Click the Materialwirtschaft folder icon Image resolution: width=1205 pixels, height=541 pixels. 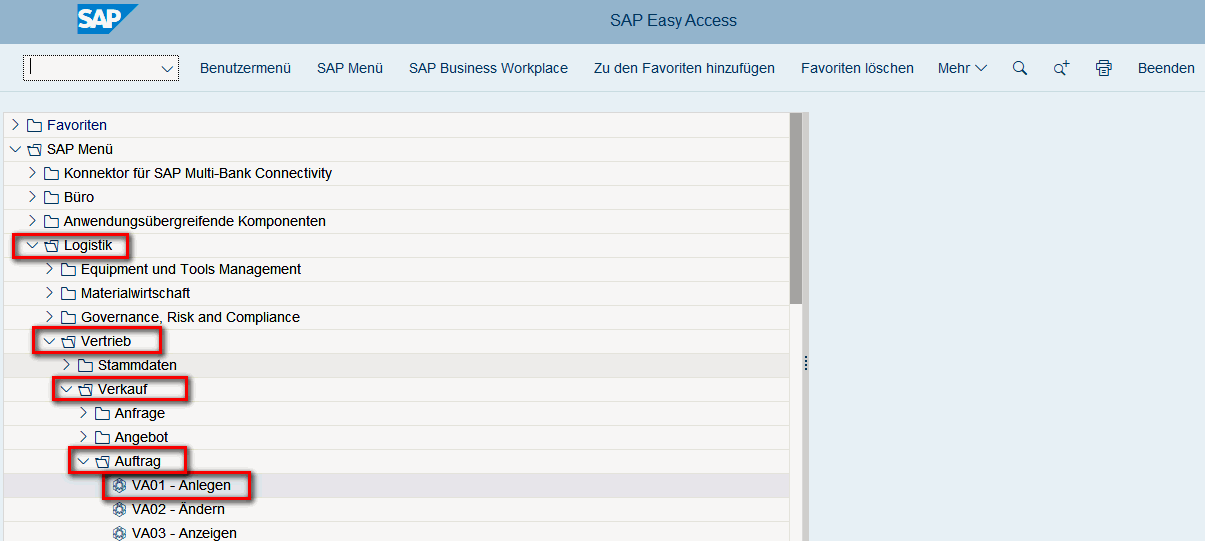(x=68, y=293)
